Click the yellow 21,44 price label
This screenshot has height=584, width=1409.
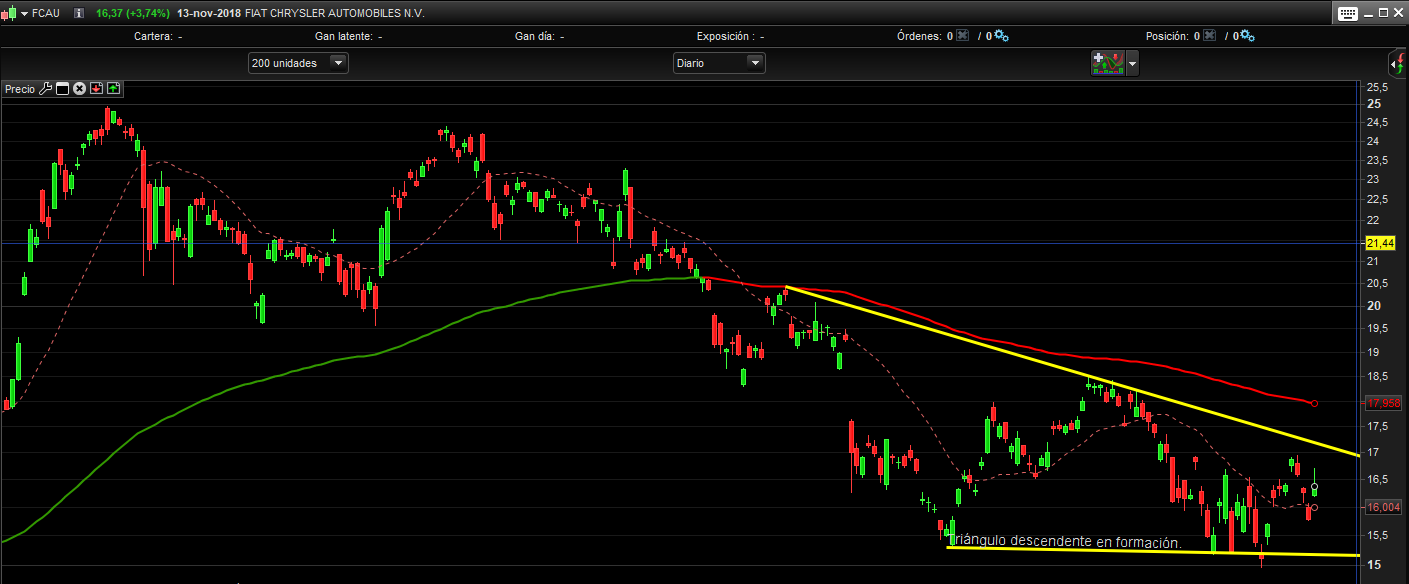point(1380,243)
